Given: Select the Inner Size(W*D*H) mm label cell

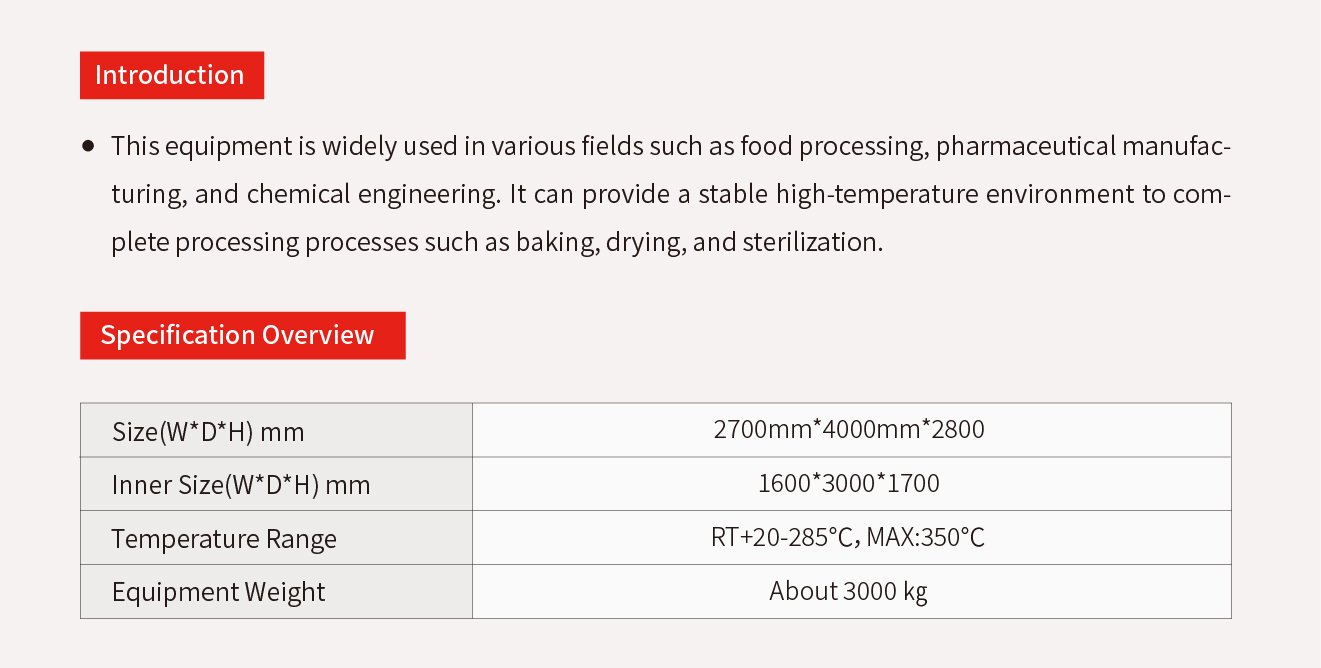Looking at the screenshot, I should click(x=276, y=485).
